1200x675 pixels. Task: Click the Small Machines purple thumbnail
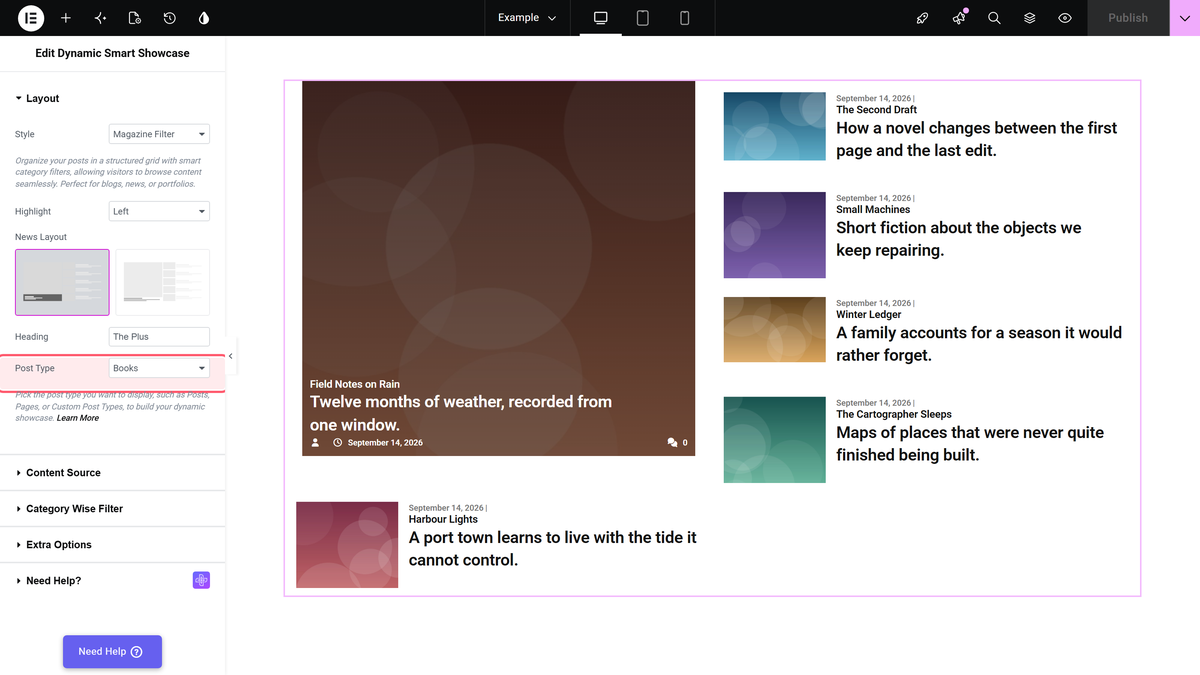775,235
